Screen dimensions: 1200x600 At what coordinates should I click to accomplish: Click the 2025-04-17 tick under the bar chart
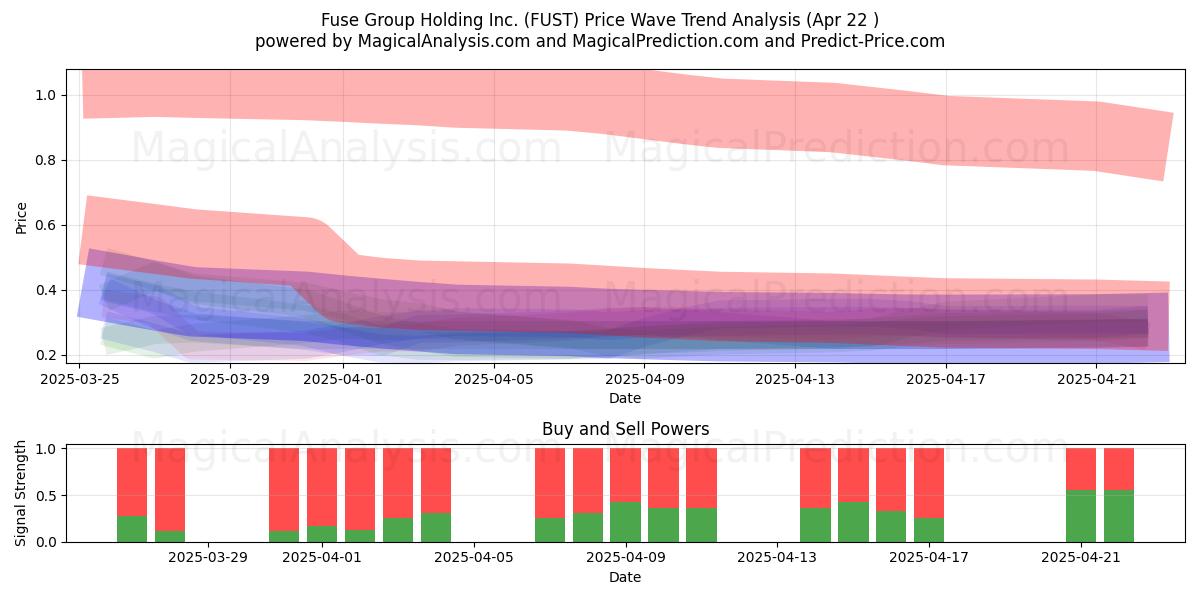pos(929,558)
